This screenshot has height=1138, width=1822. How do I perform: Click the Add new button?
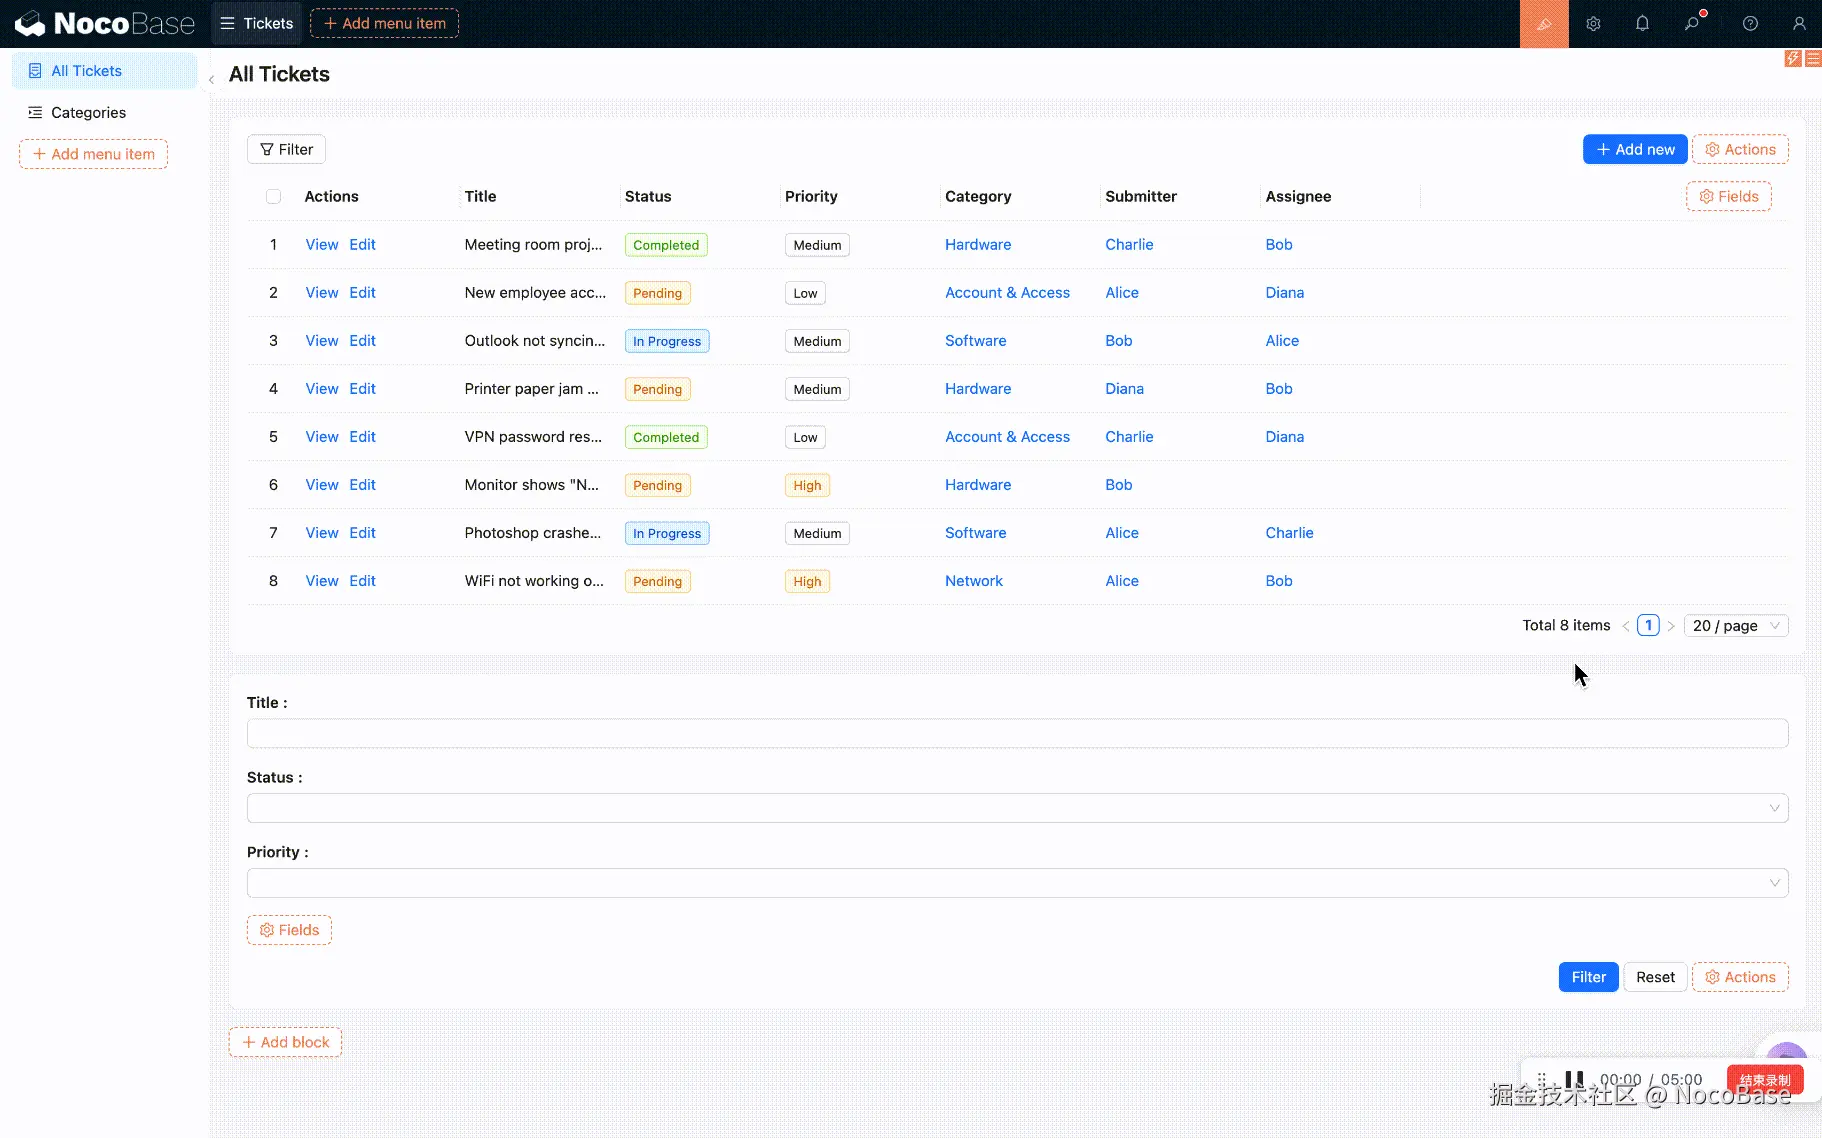(1635, 150)
